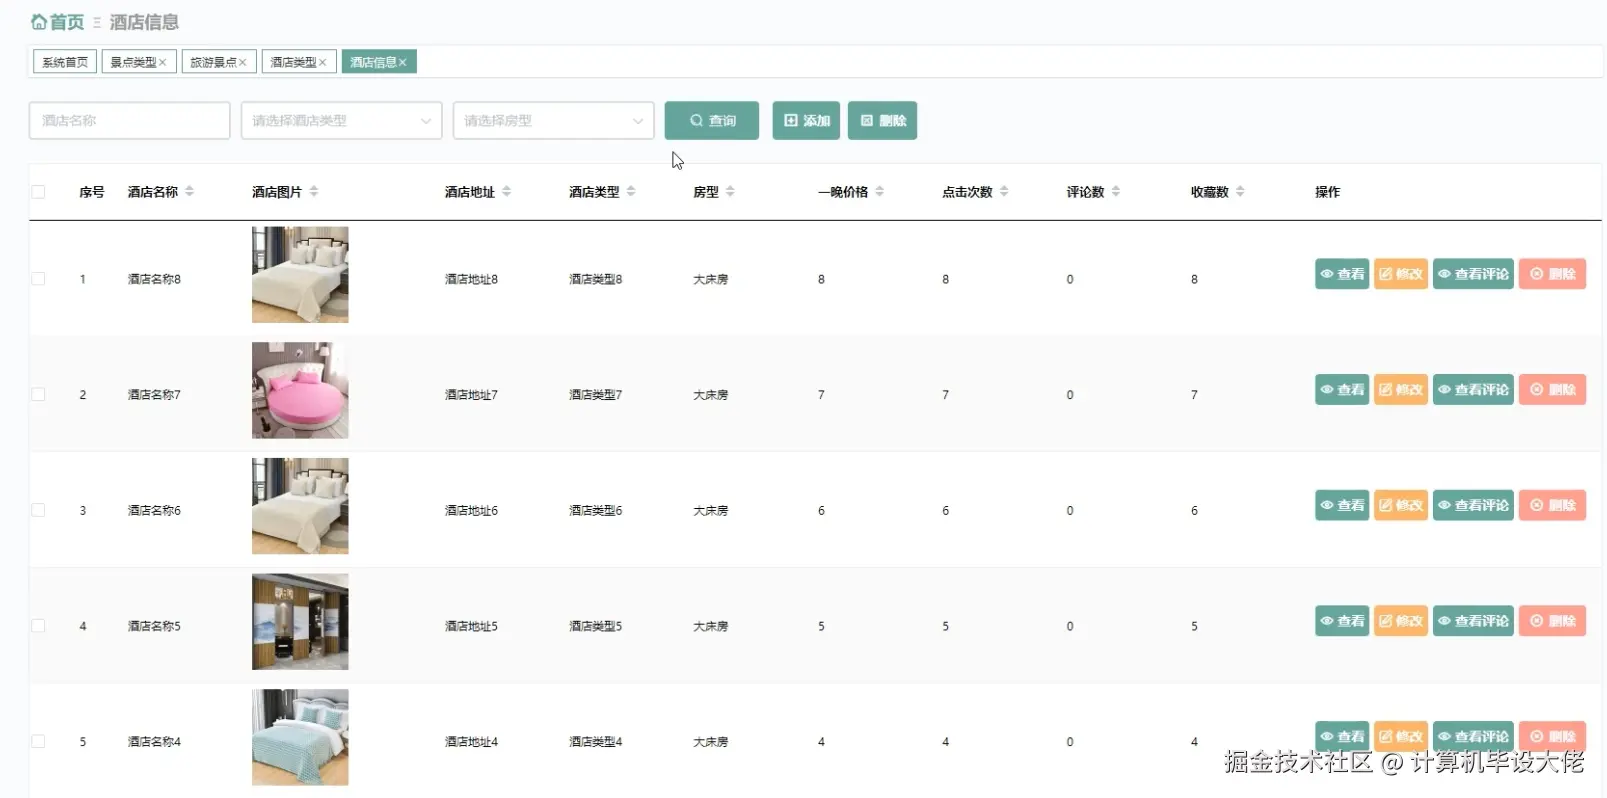This screenshot has width=1607, height=798.
Task: Sort by 酒店类型 column
Action: point(630,191)
